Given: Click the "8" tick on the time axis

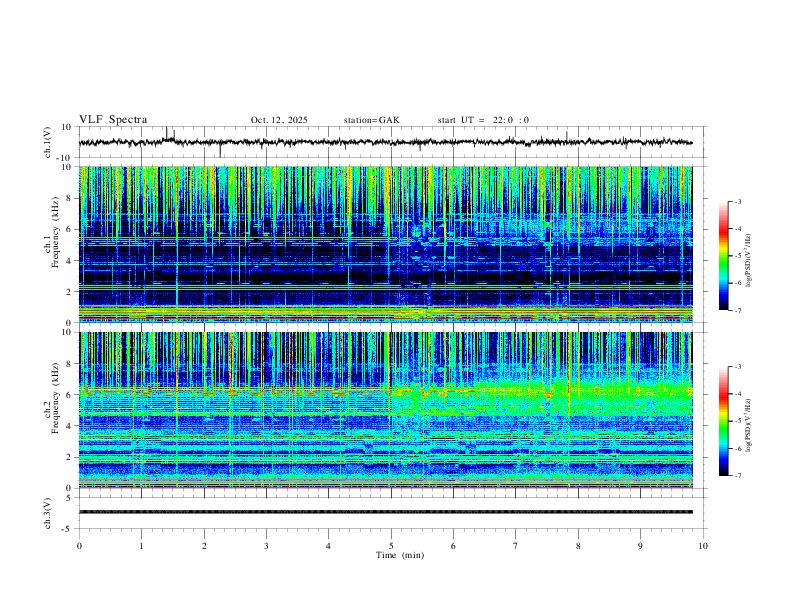Looking at the screenshot, I should 578,546.
